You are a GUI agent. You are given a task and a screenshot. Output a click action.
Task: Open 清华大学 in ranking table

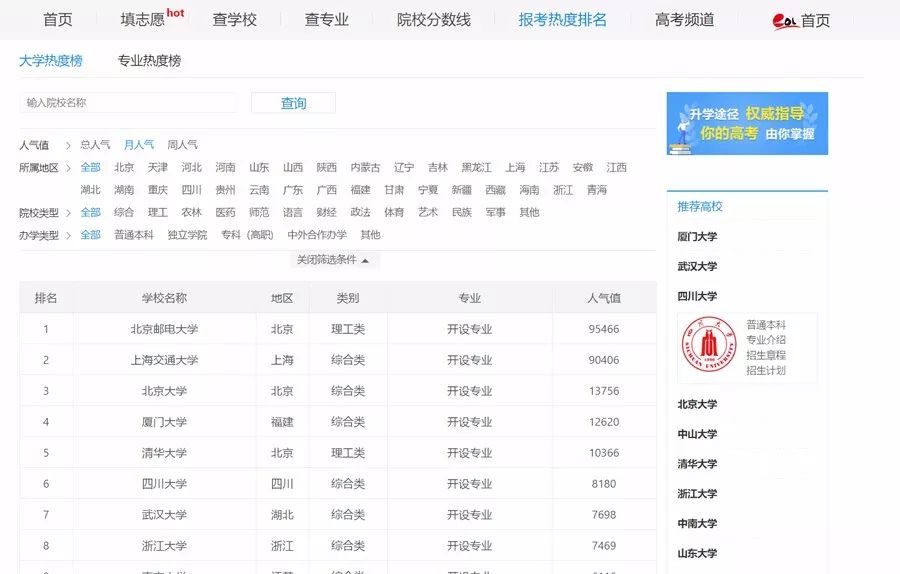tap(165, 453)
